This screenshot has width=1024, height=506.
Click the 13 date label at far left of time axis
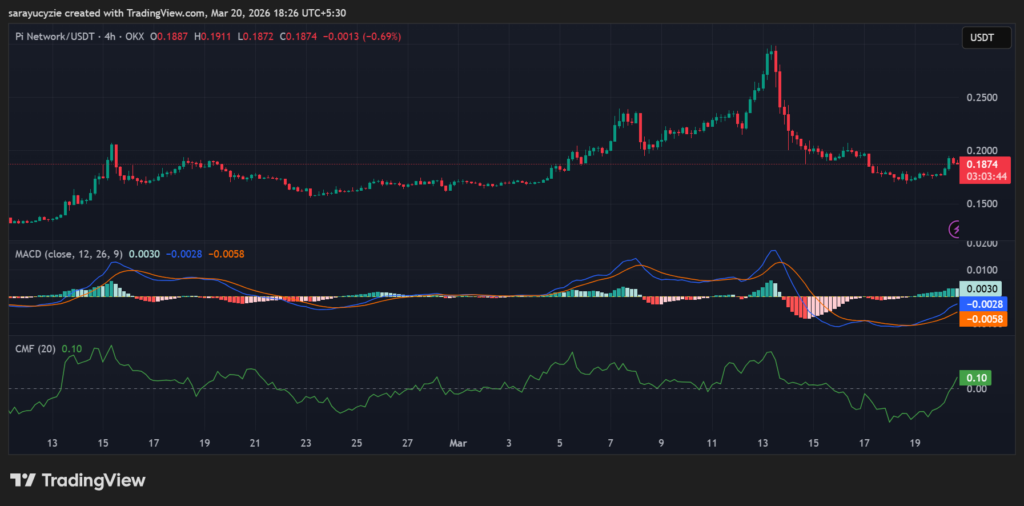(x=53, y=441)
